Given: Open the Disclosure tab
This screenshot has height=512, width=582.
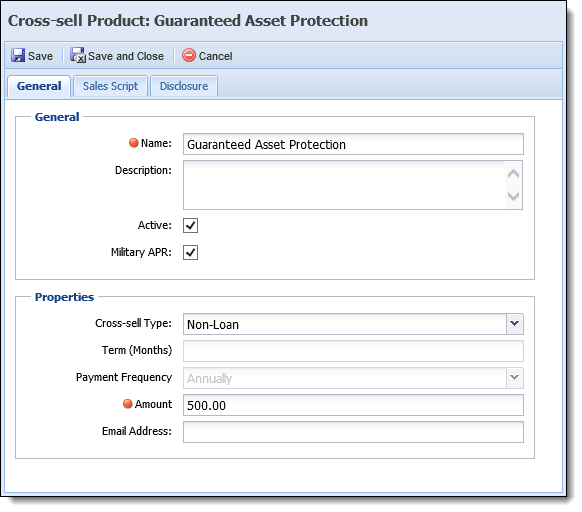Looking at the screenshot, I should point(184,86).
